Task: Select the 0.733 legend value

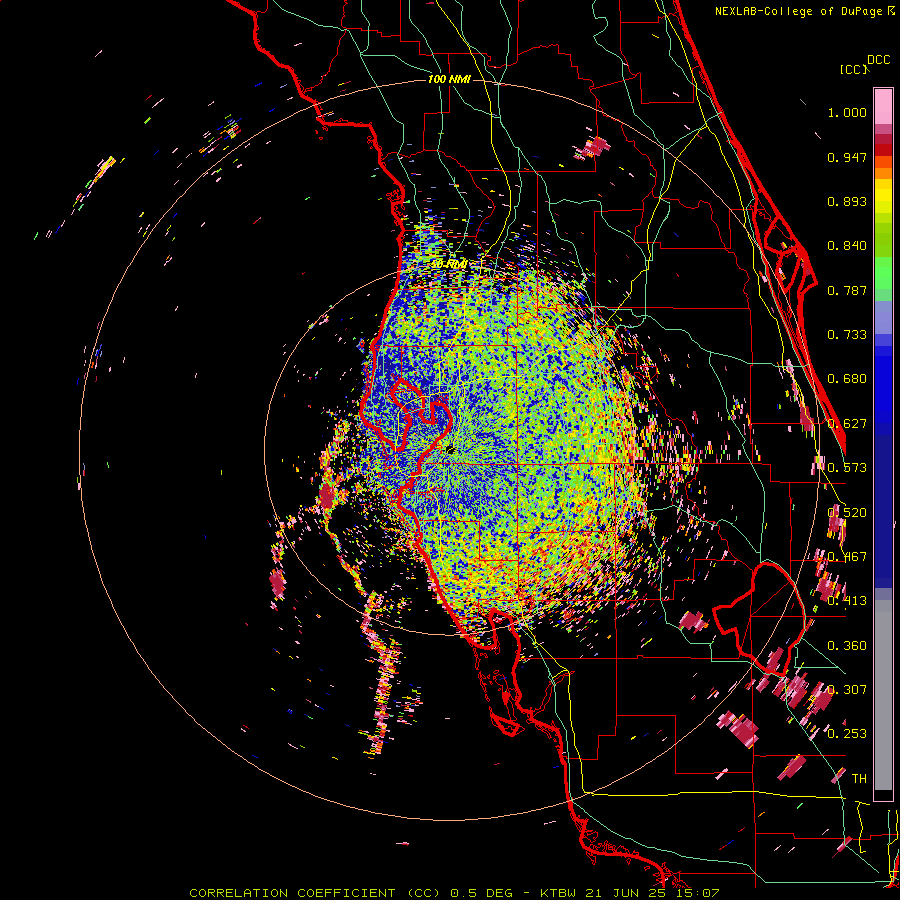Action: [847, 335]
